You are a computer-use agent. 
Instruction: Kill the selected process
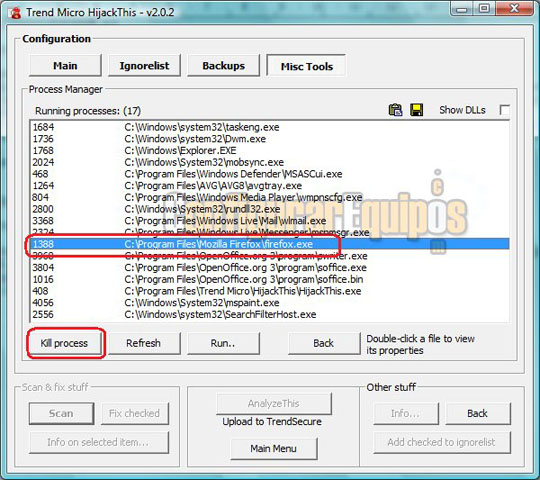pos(64,343)
